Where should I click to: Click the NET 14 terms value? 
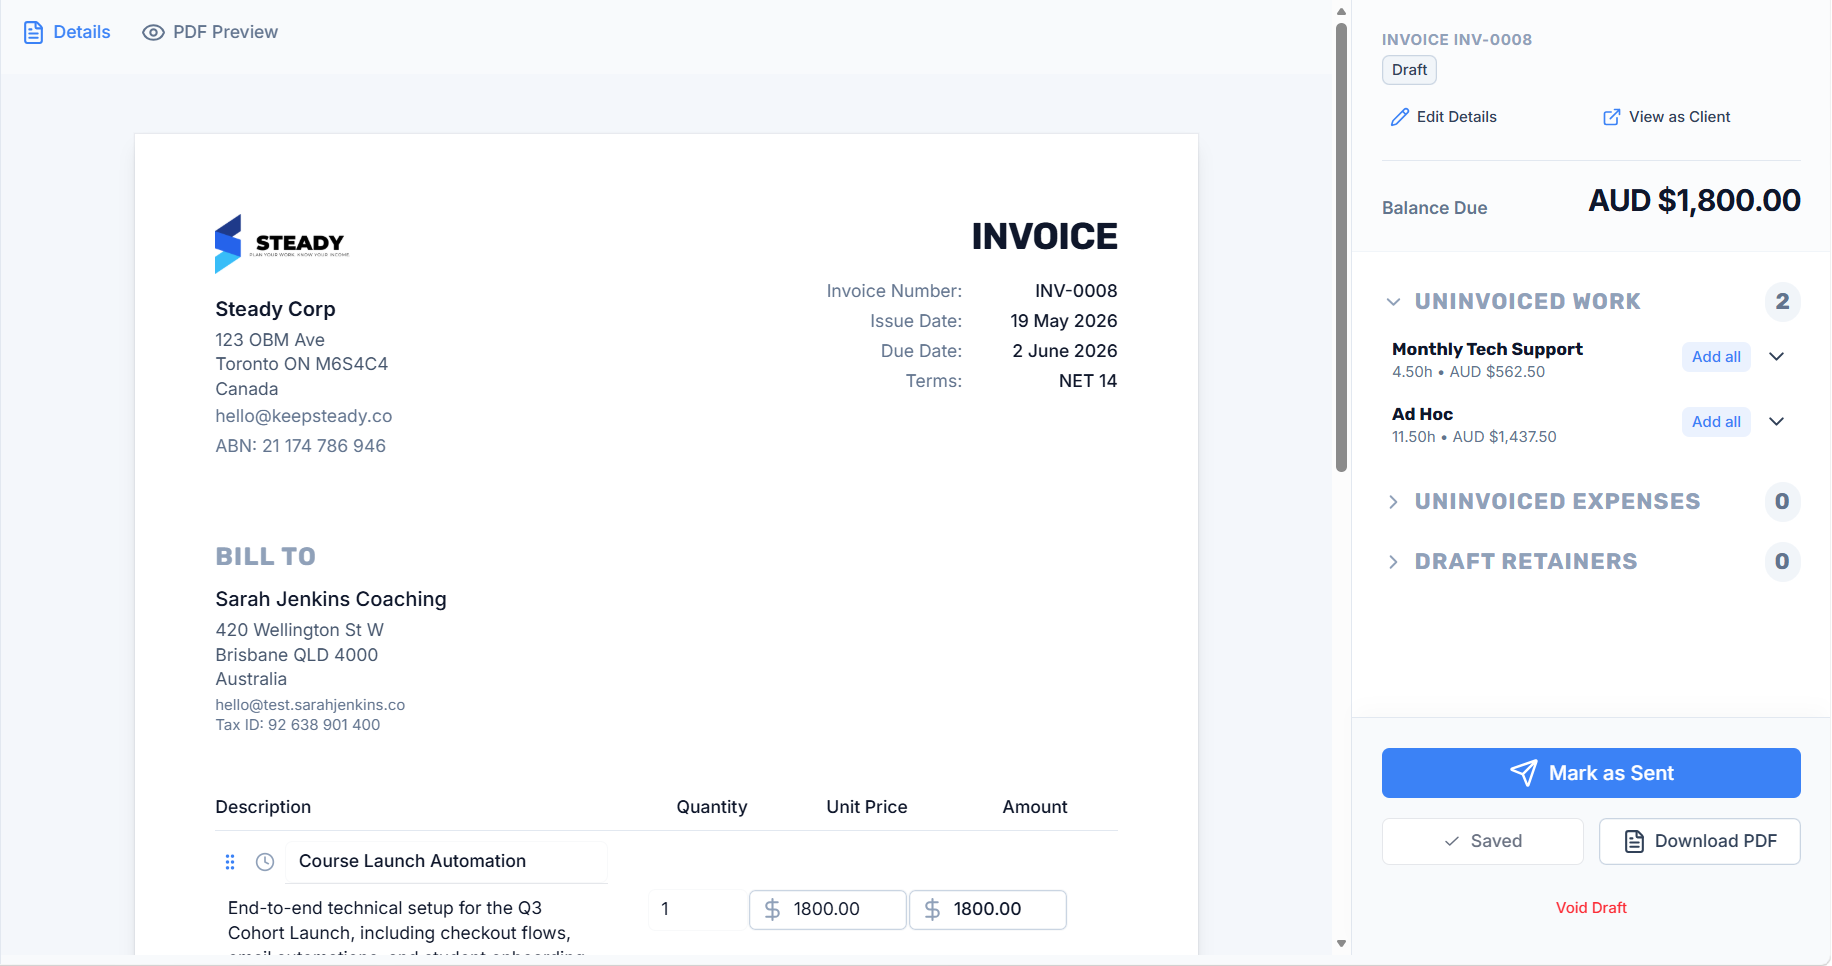[1088, 381]
